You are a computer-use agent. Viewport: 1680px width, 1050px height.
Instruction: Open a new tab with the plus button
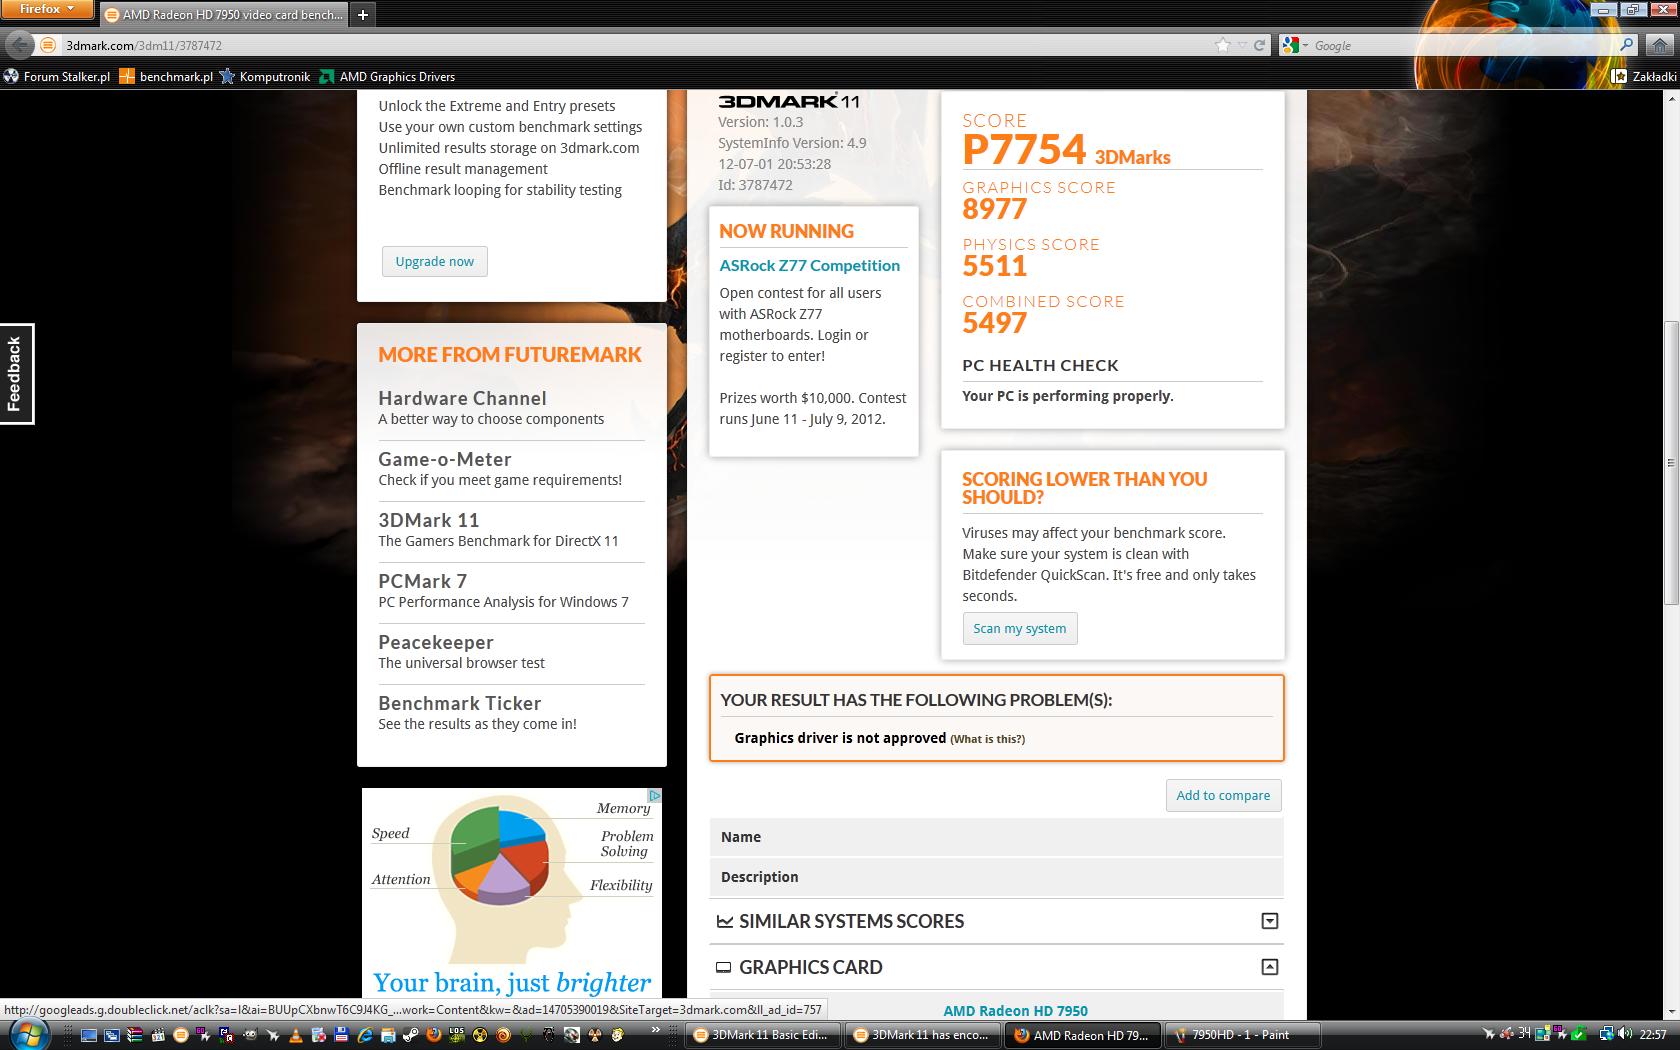click(363, 14)
